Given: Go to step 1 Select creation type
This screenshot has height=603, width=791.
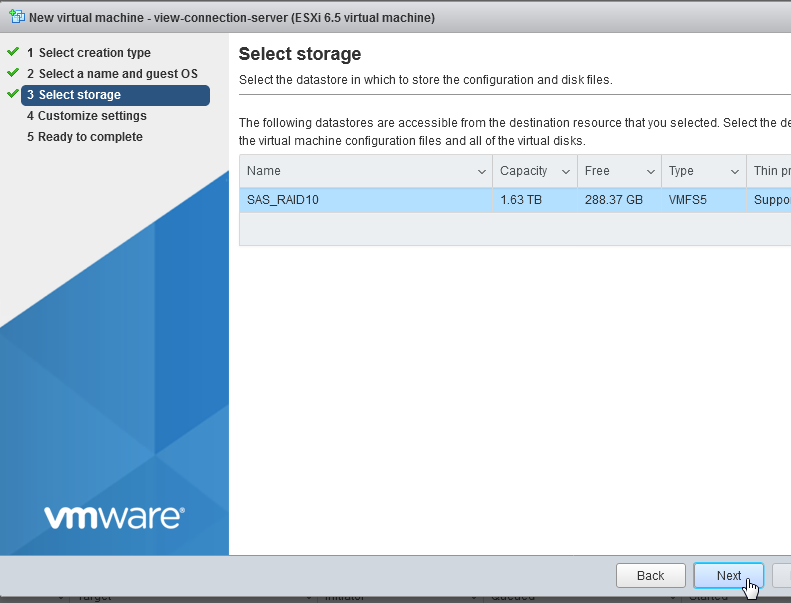Looking at the screenshot, I should coord(89,52).
